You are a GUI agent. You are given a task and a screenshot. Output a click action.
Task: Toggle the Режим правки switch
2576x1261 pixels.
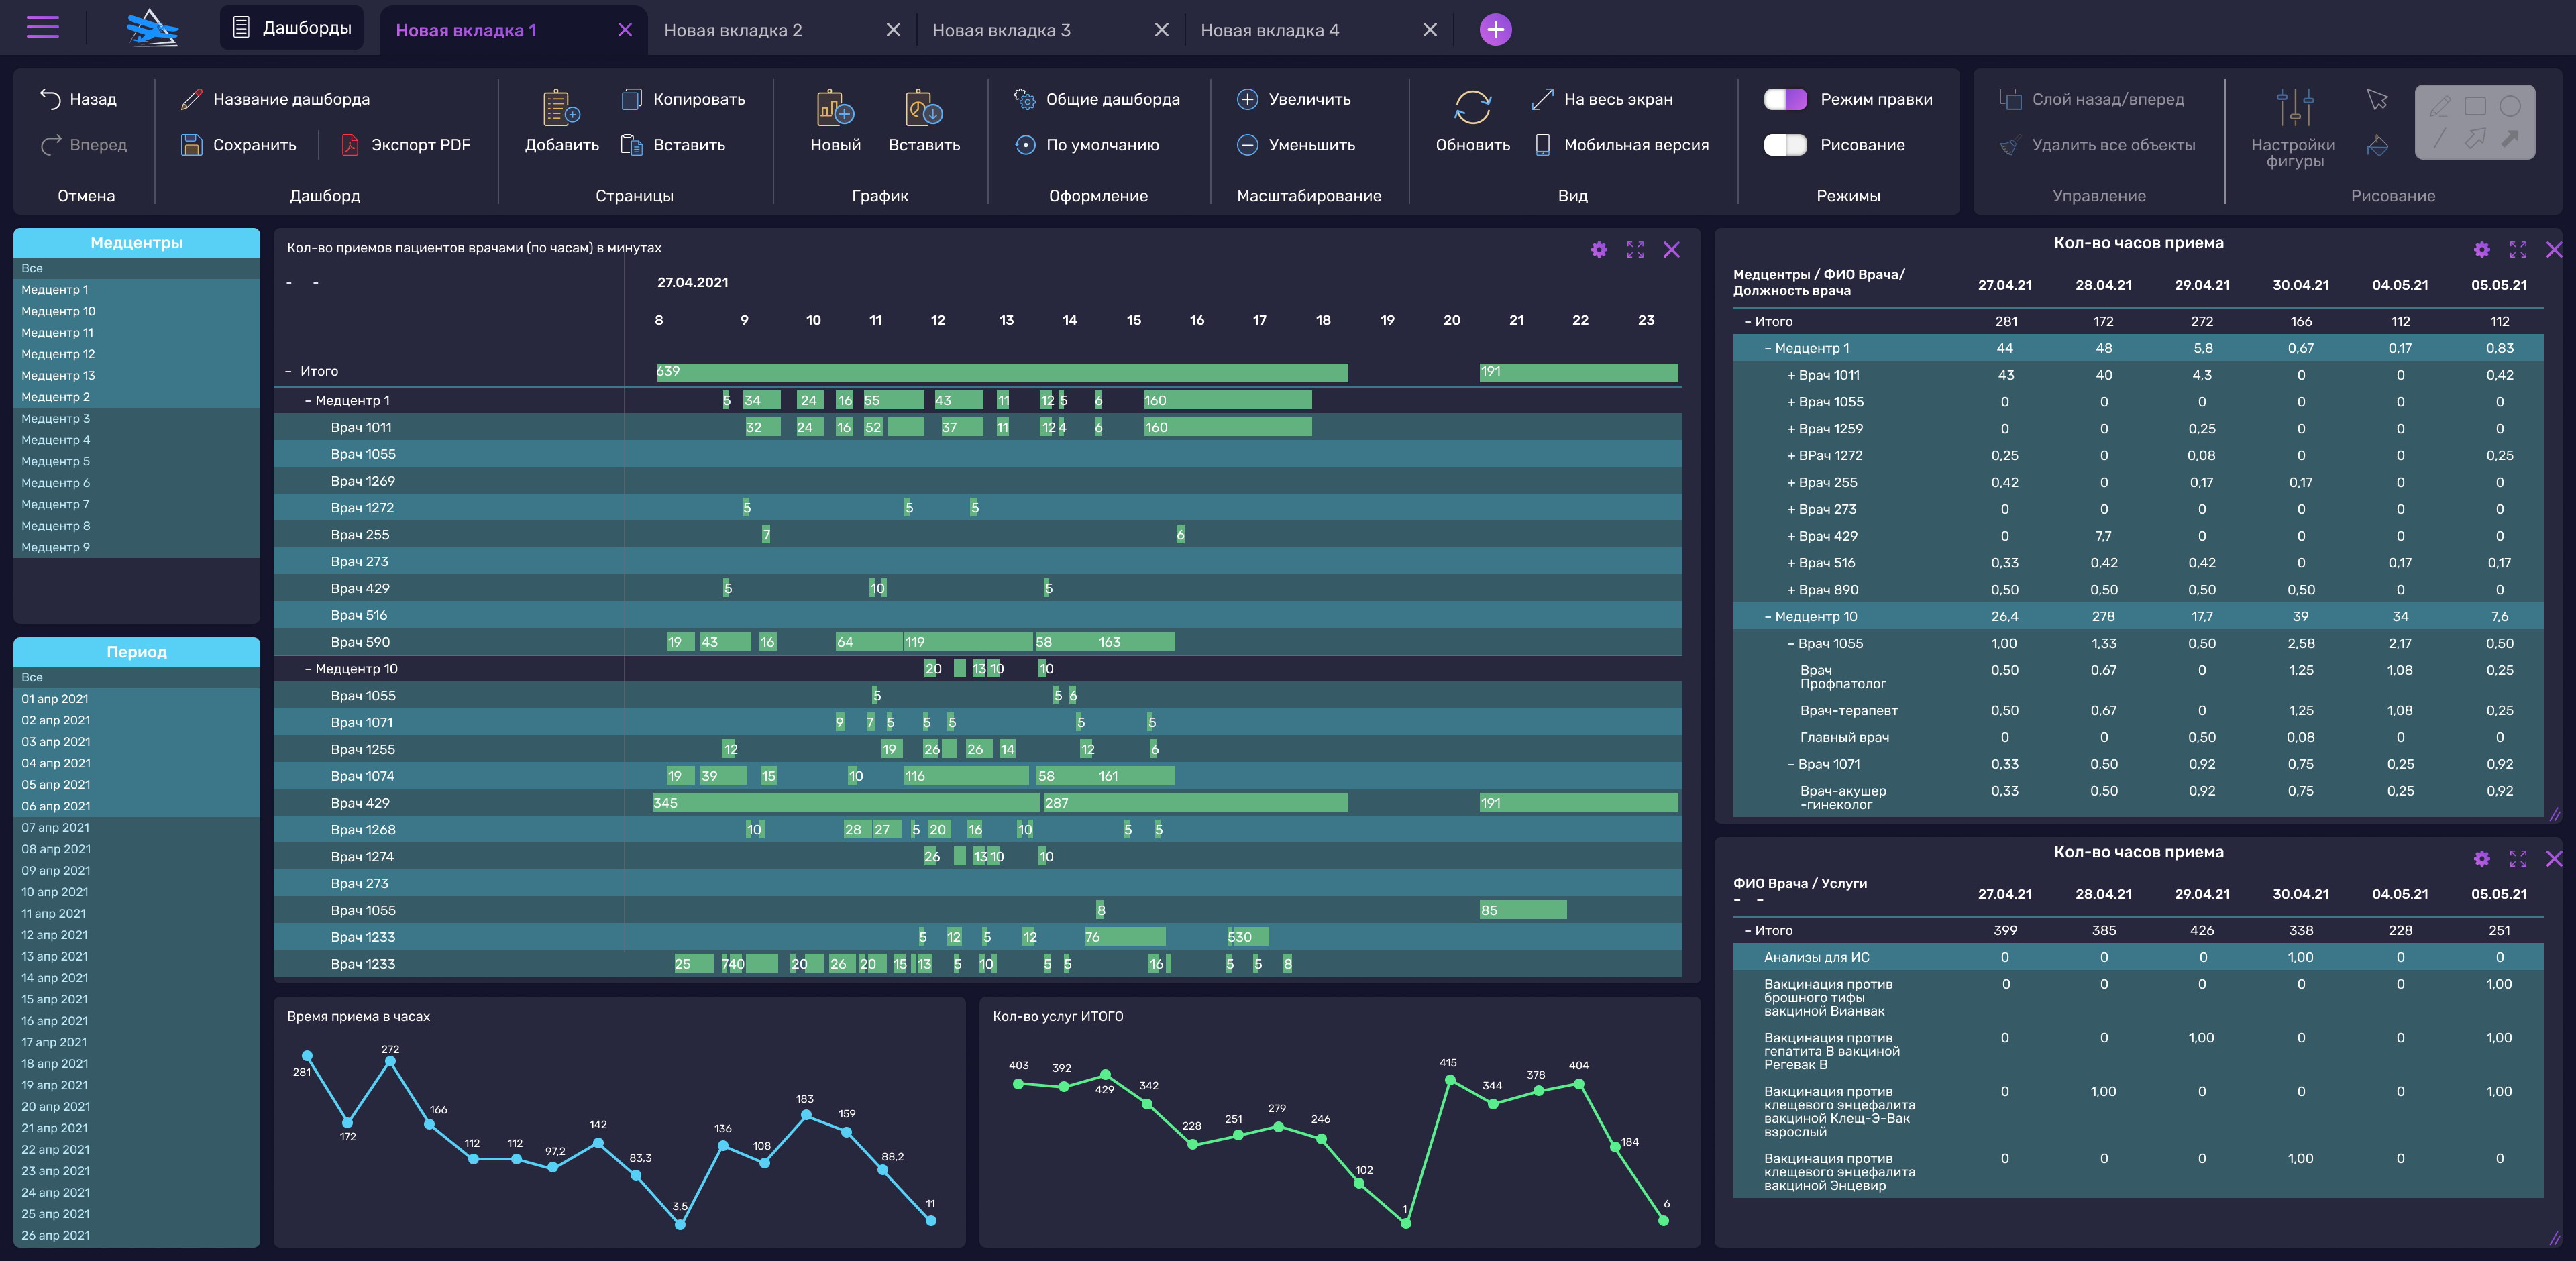[x=1785, y=99]
